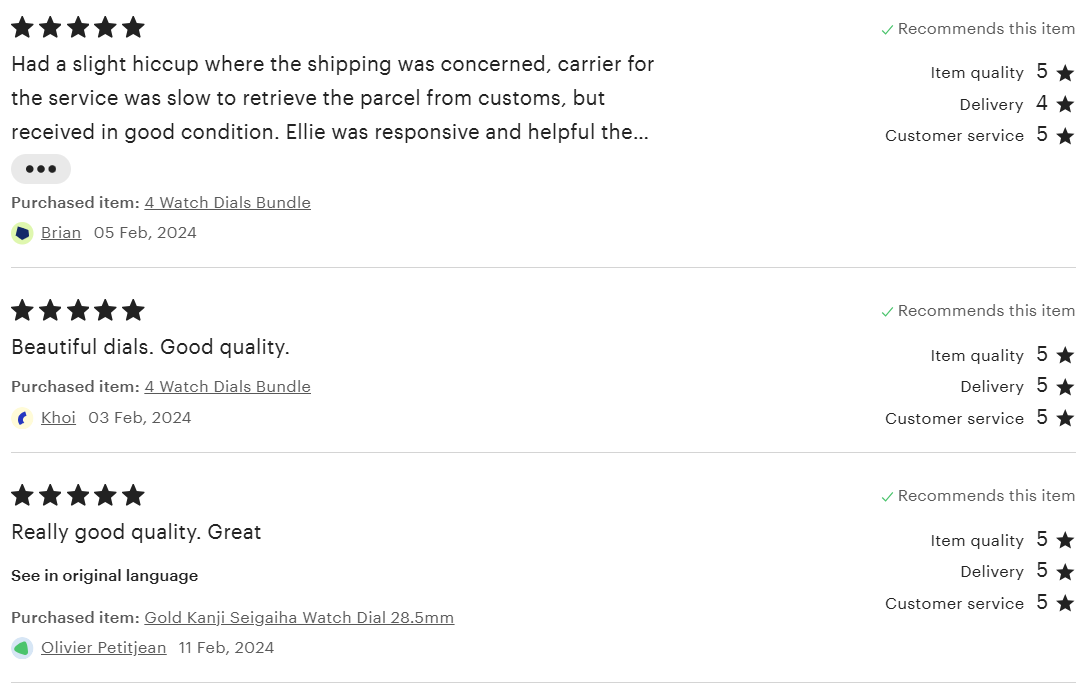
Task: Click Khoi's avatar icon
Action: pos(22,418)
